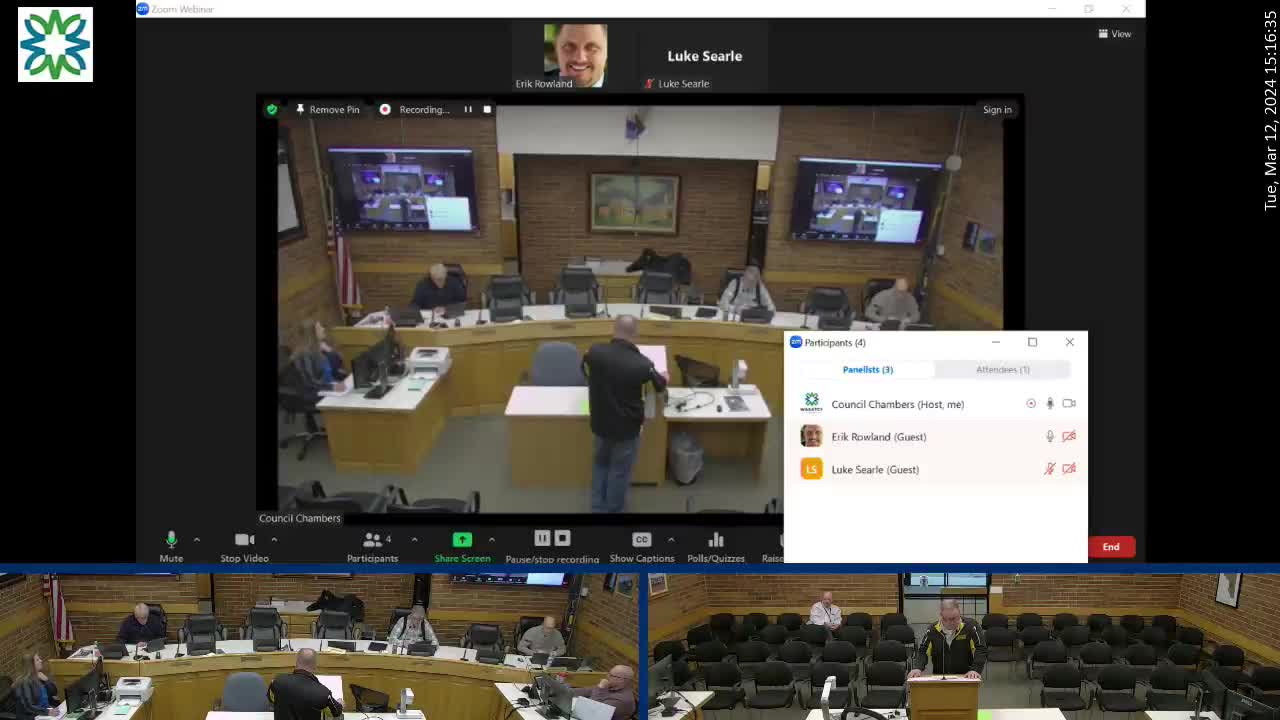Viewport: 1280px width, 720px height.
Task: Toggle Luke Searle's camera icon in the list
Action: (x=1069, y=469)
